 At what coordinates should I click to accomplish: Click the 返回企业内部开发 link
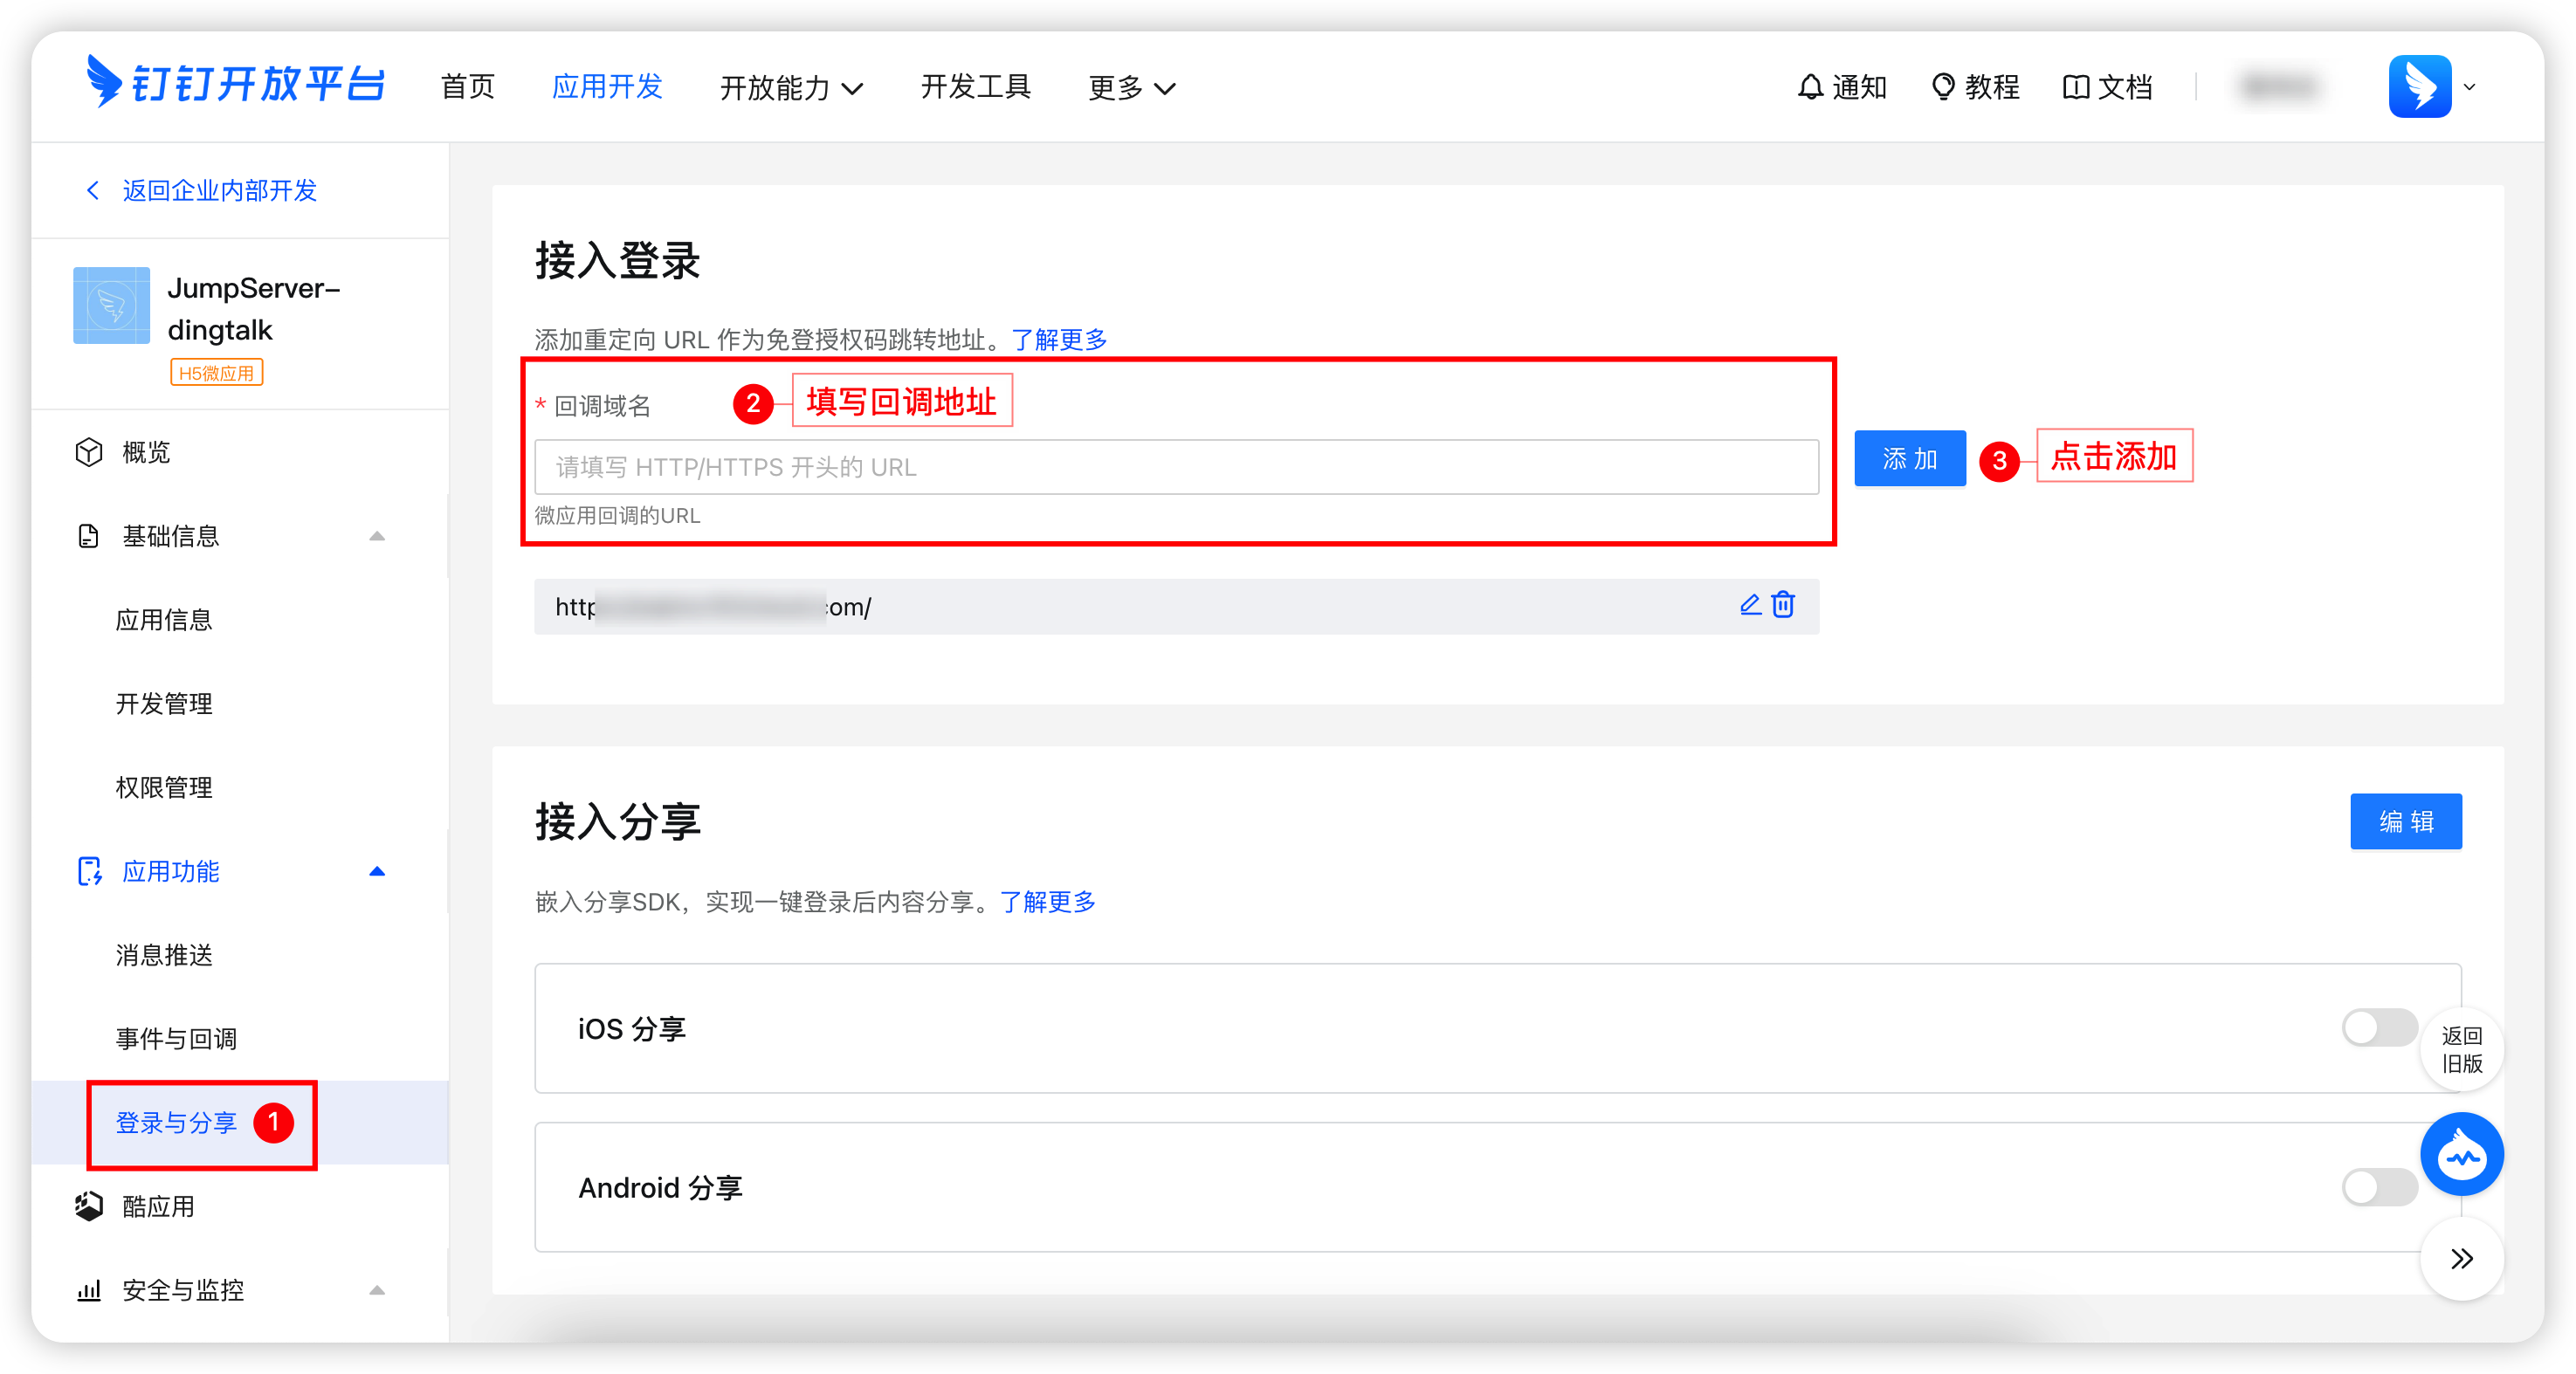pyautogui.click(x=219, y=190)
